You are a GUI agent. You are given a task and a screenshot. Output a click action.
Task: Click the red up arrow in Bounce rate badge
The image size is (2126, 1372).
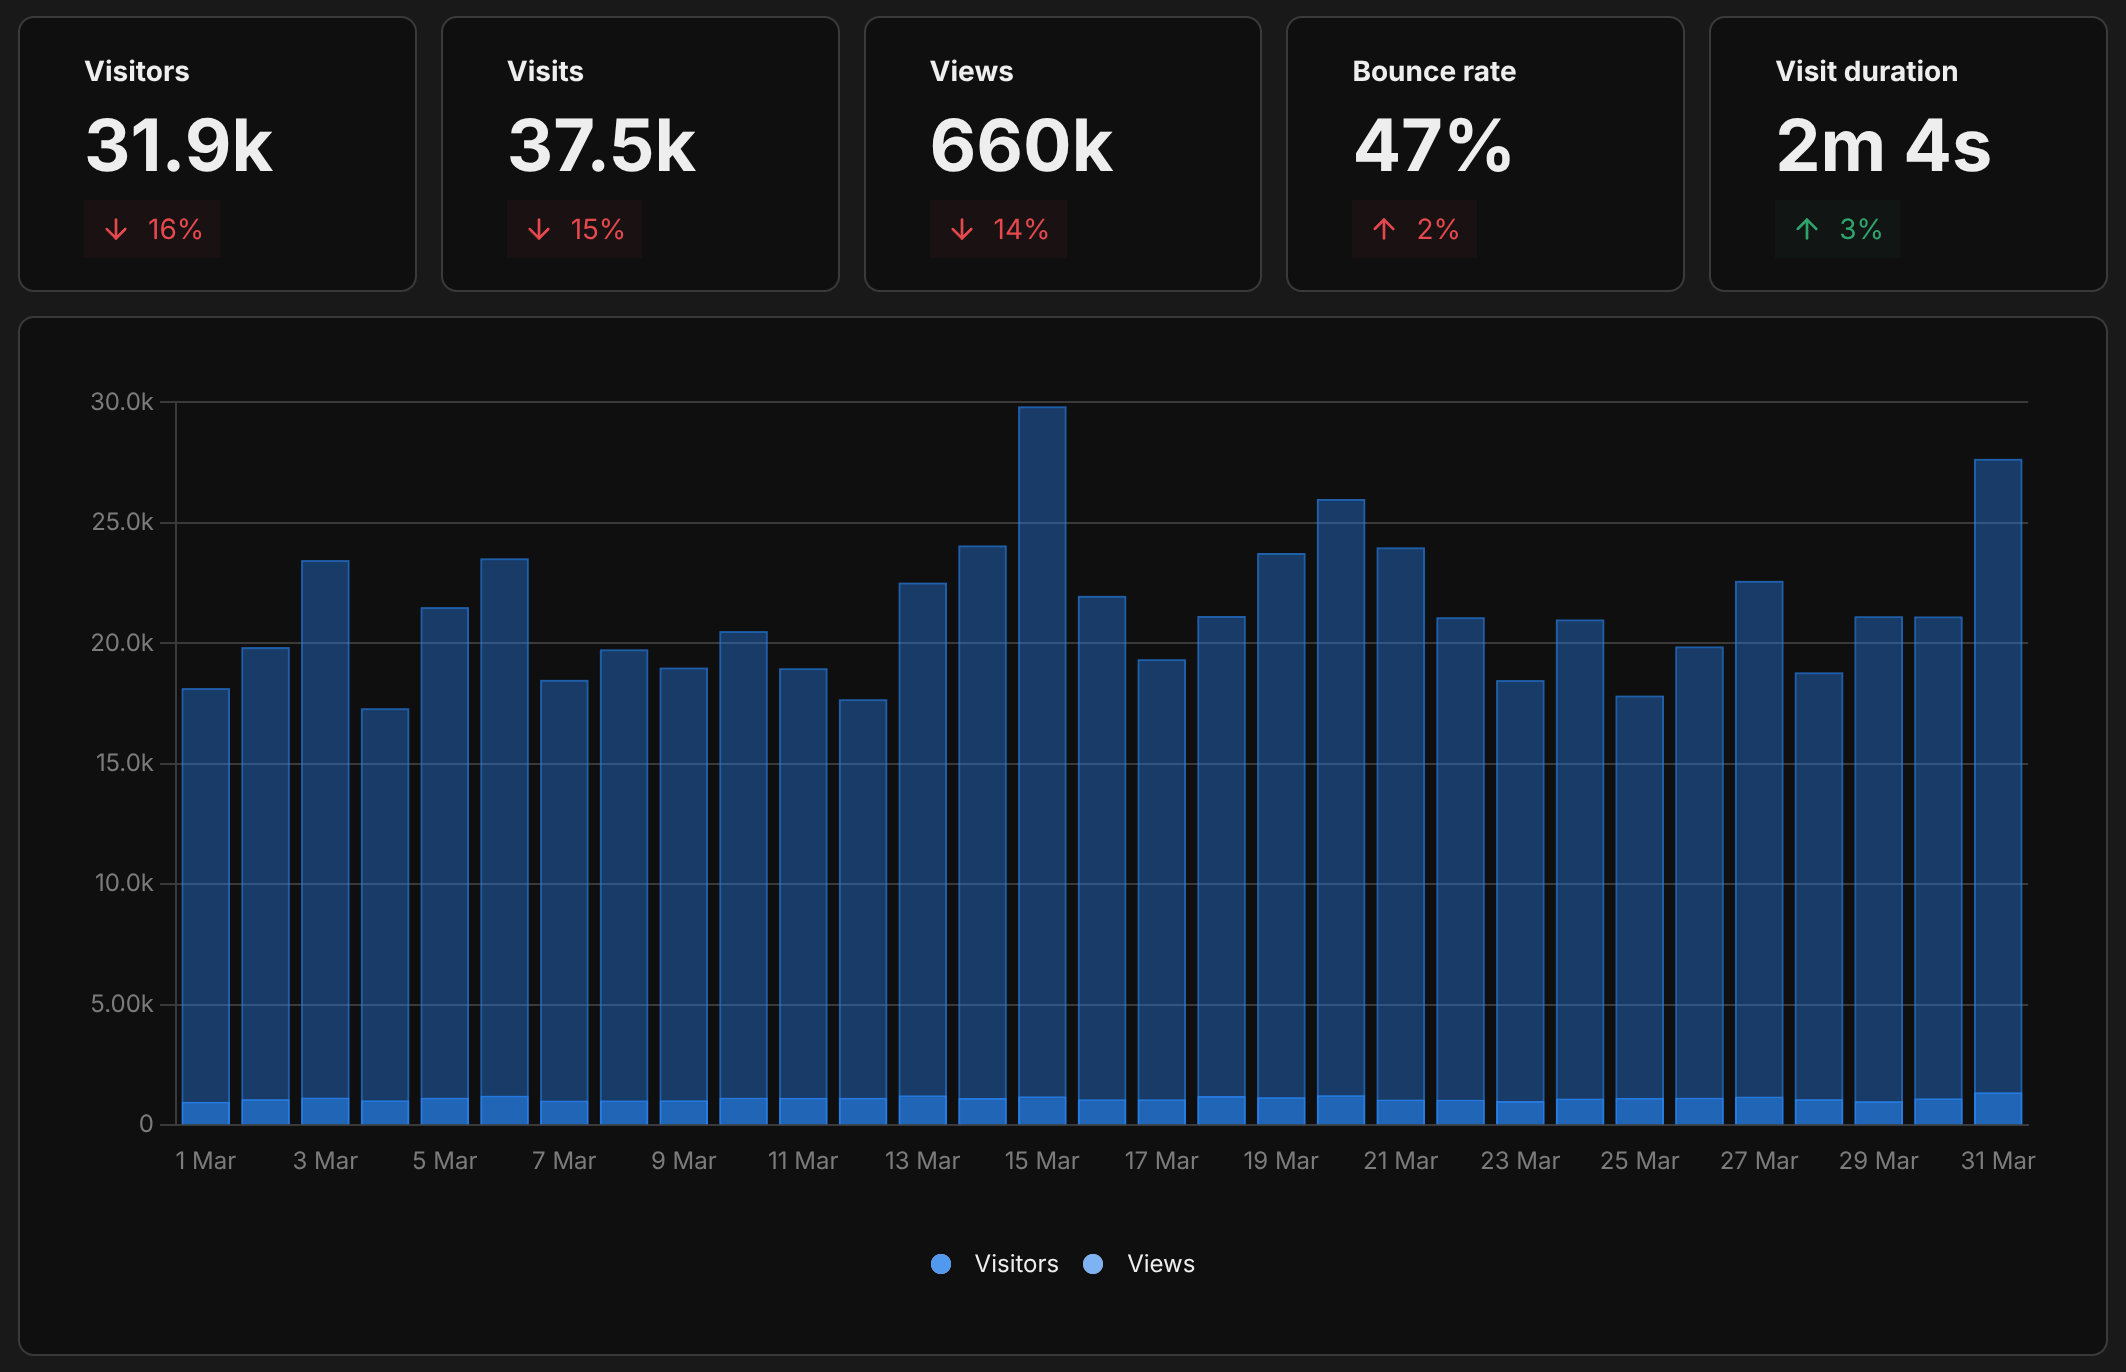1383,229
